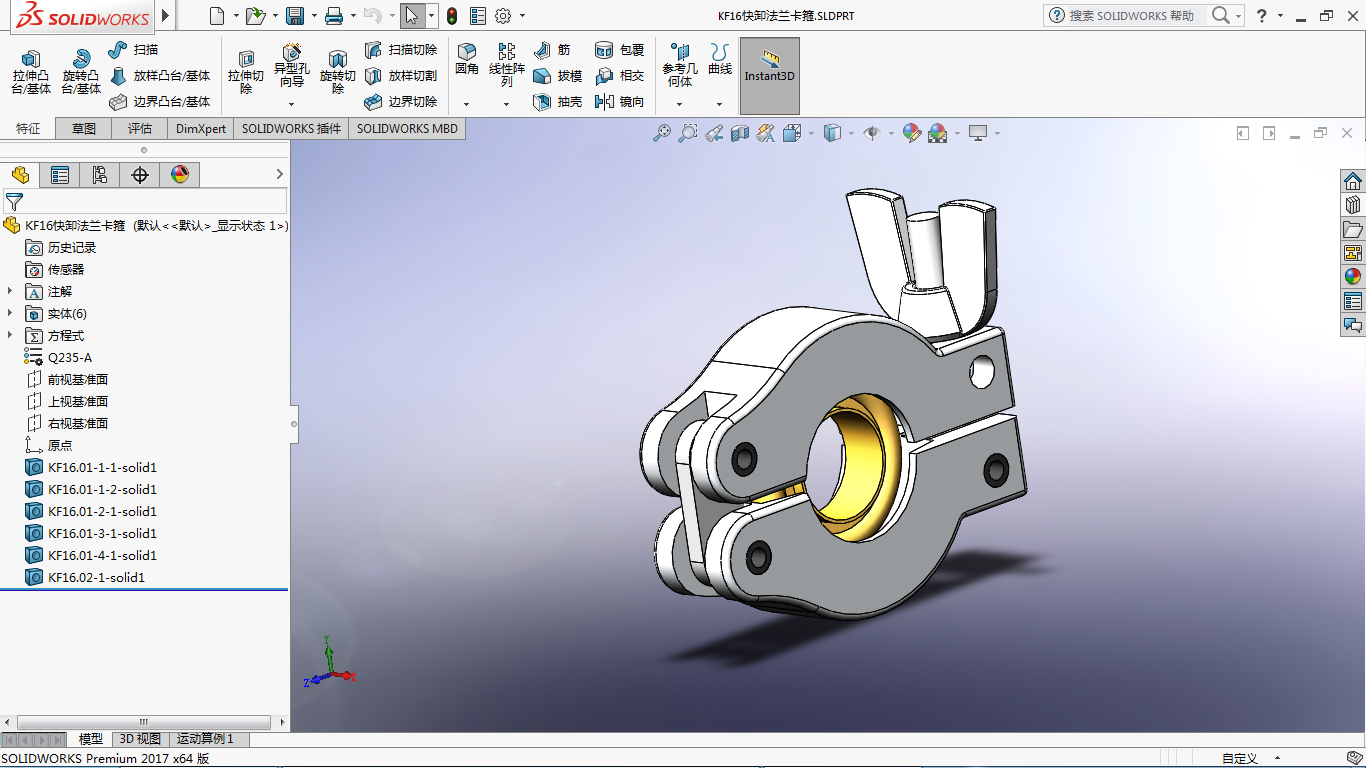Open the FeatureManager design tree tab
The width and height of the screenshot is (1366, 768).
point(20,175)
